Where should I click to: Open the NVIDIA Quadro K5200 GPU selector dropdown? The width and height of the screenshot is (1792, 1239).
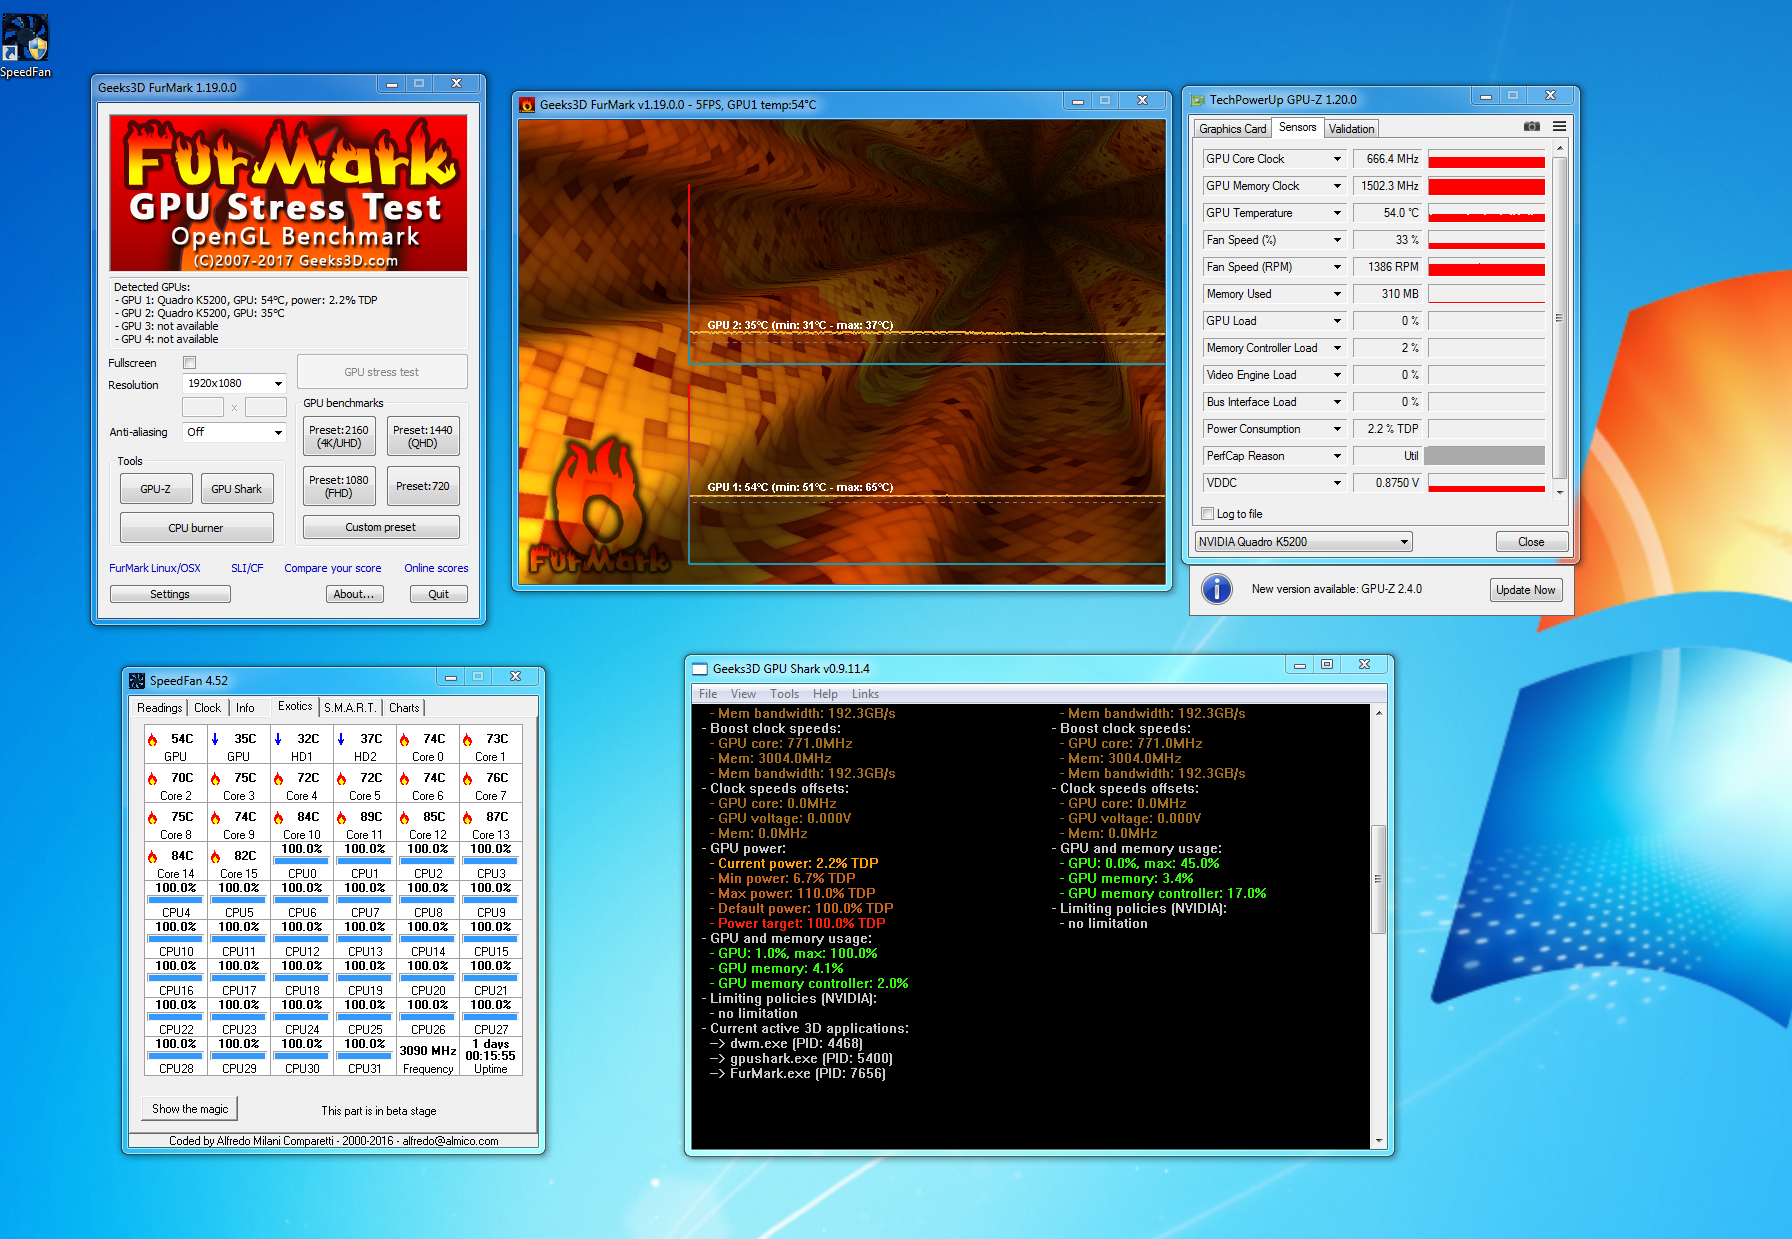(1304, 542)
